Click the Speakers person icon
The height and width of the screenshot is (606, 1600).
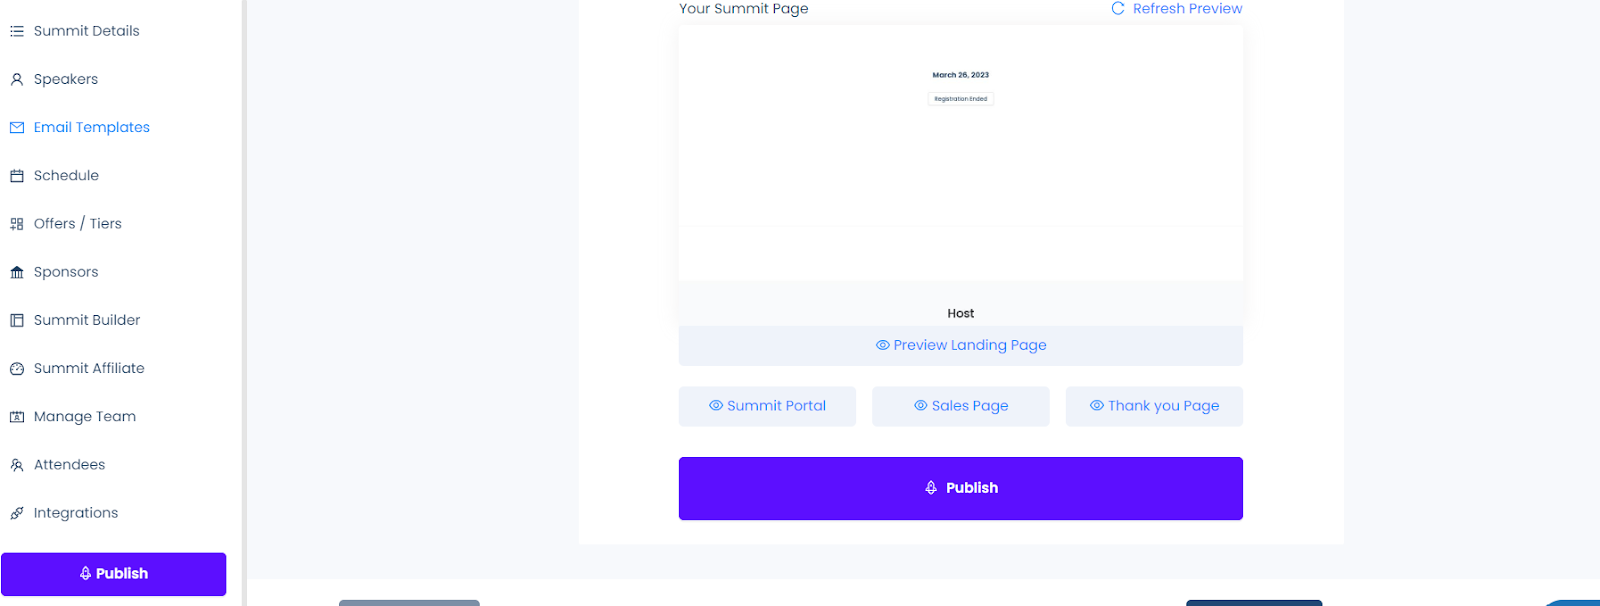17,79
